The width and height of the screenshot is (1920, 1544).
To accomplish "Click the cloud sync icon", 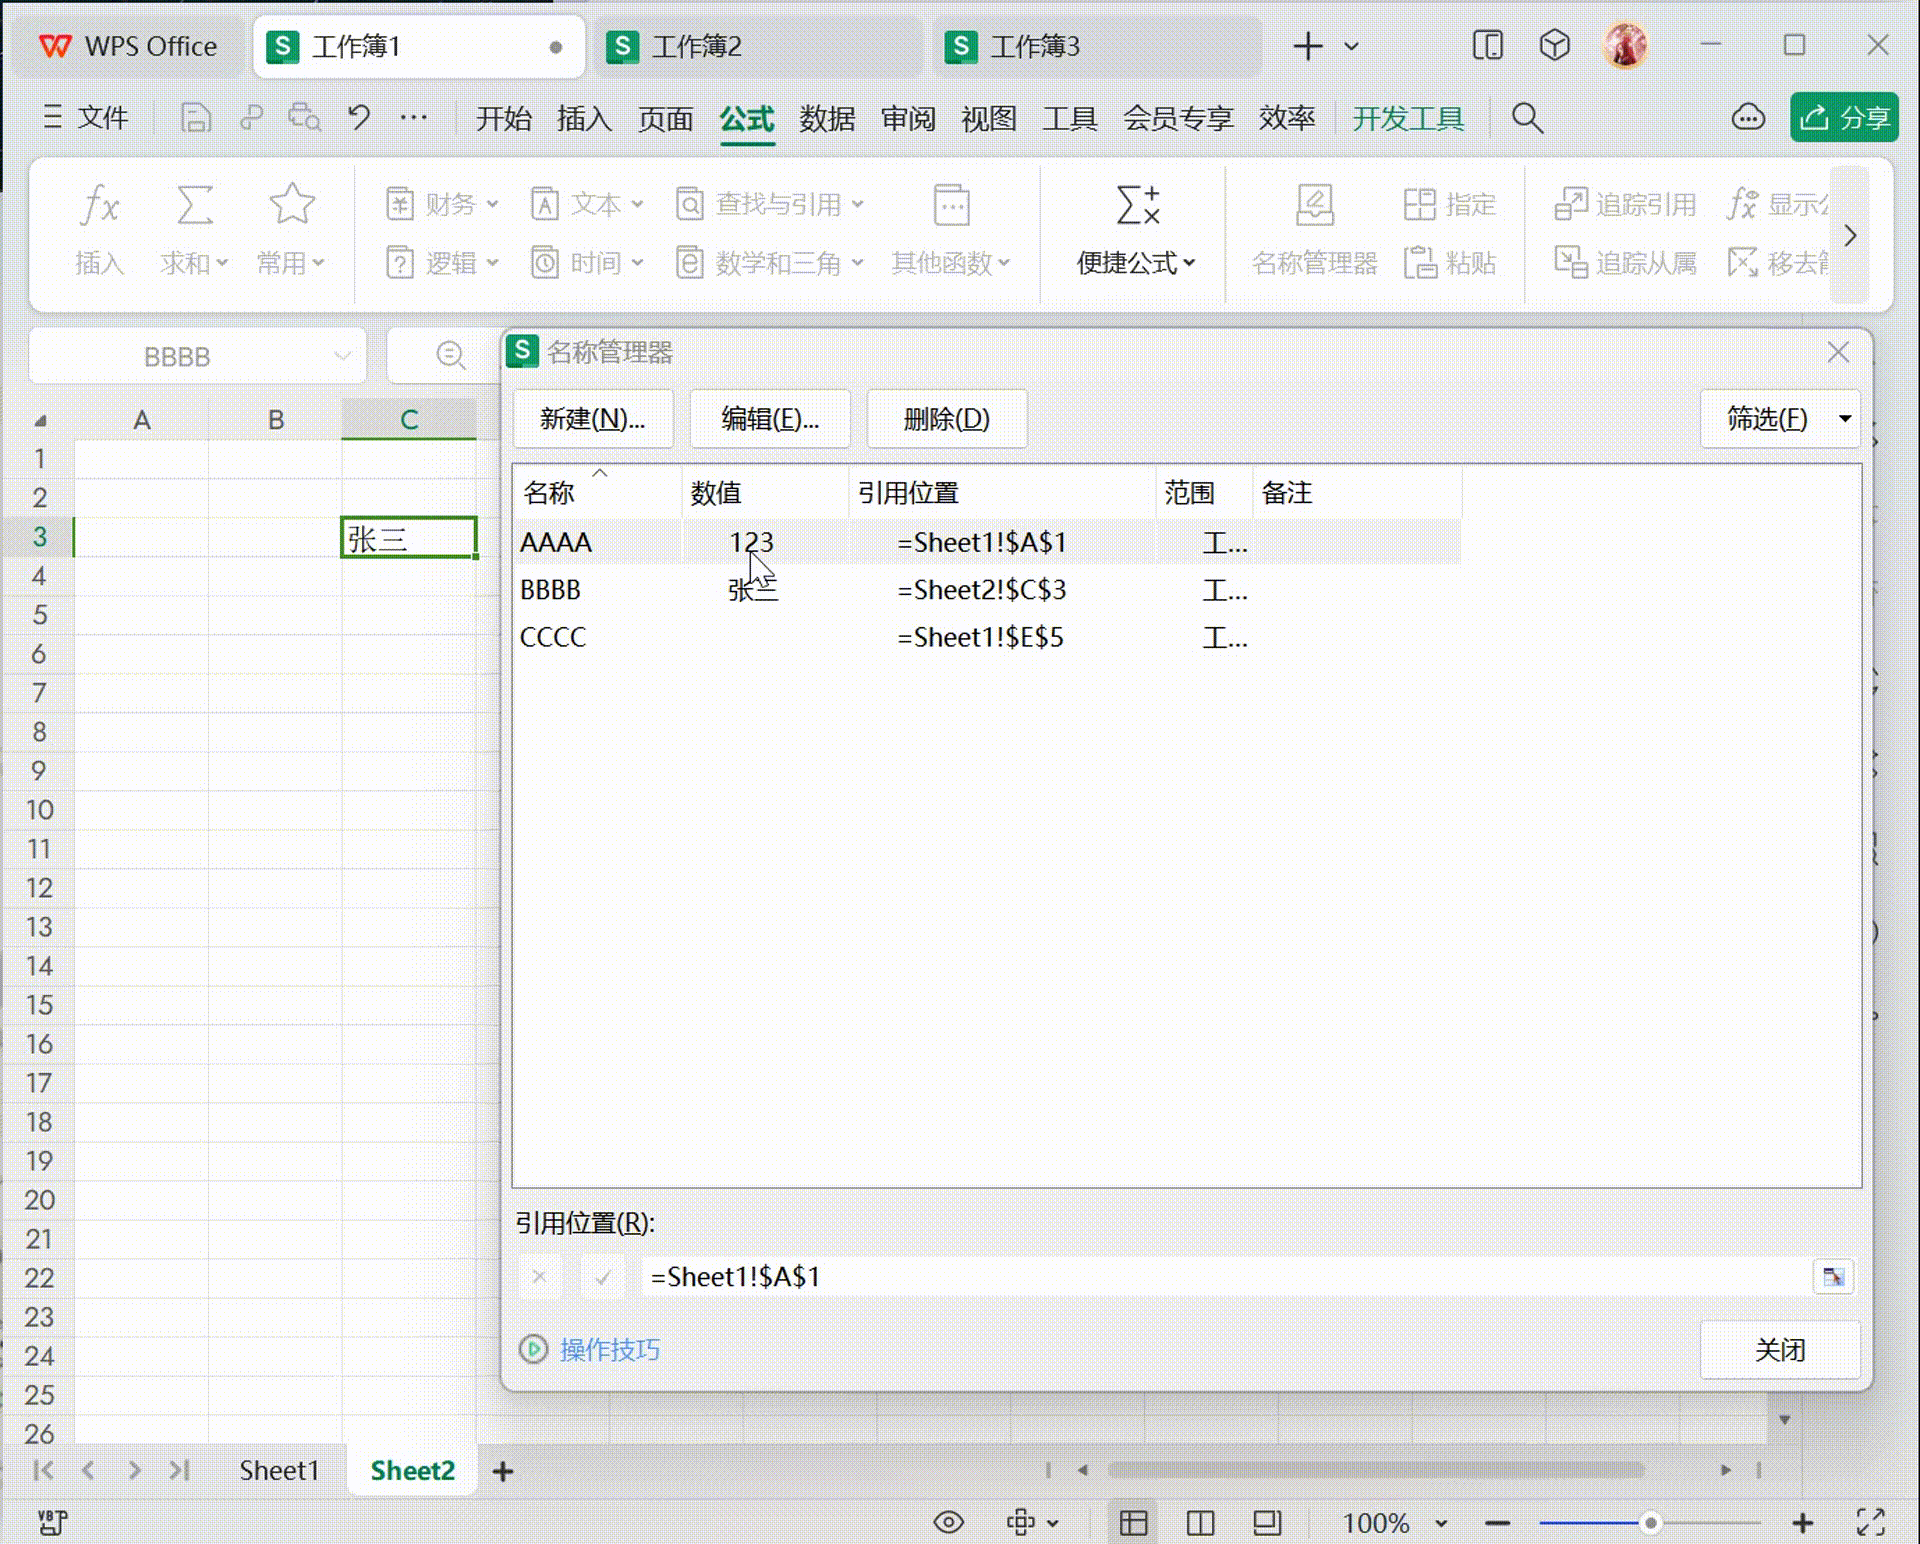I will 1747,118.
